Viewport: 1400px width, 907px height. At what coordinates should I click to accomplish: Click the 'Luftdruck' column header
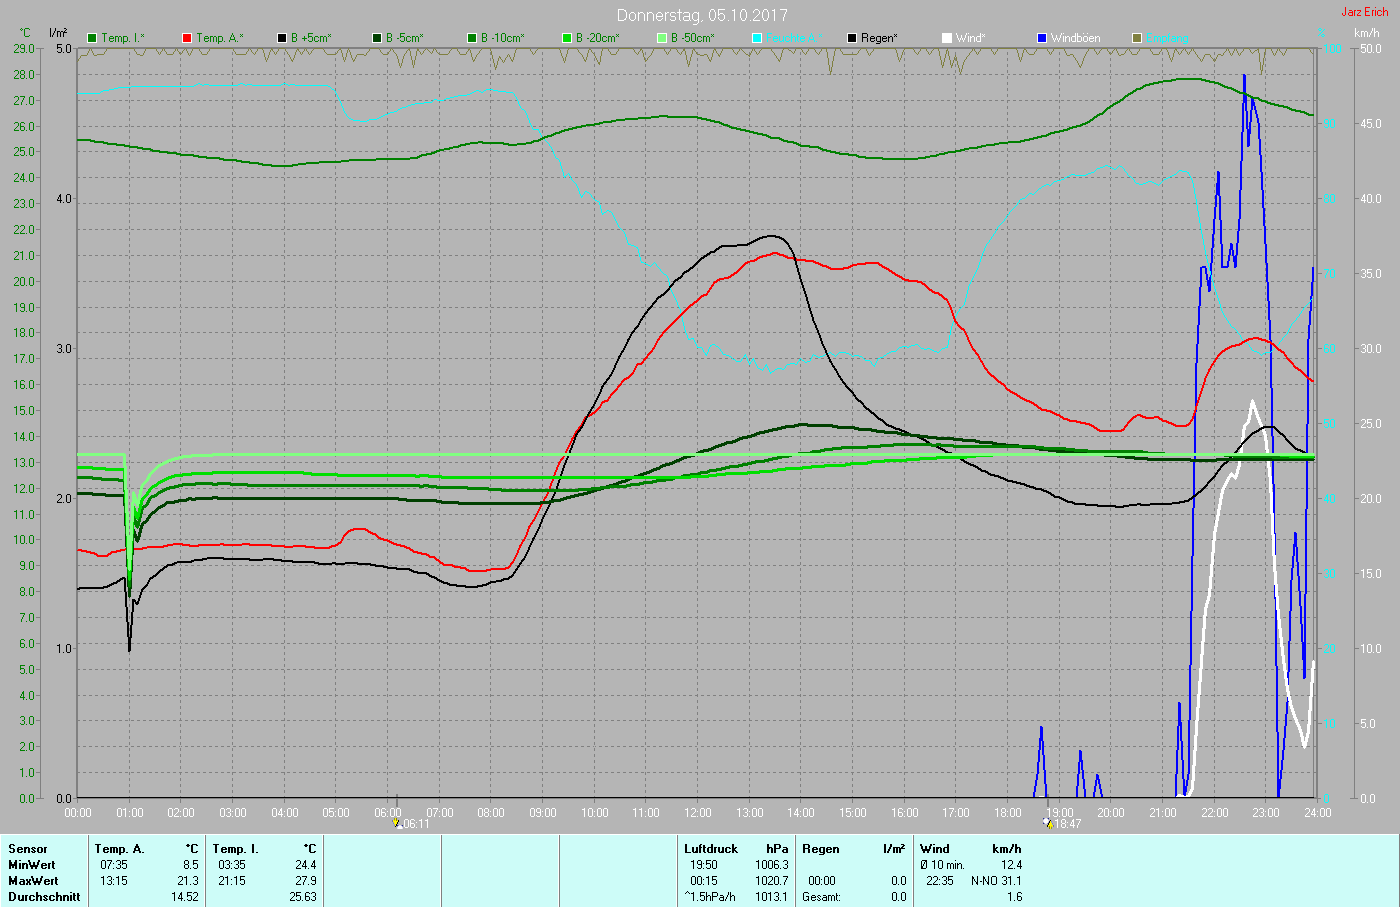(x=711, y=849)
